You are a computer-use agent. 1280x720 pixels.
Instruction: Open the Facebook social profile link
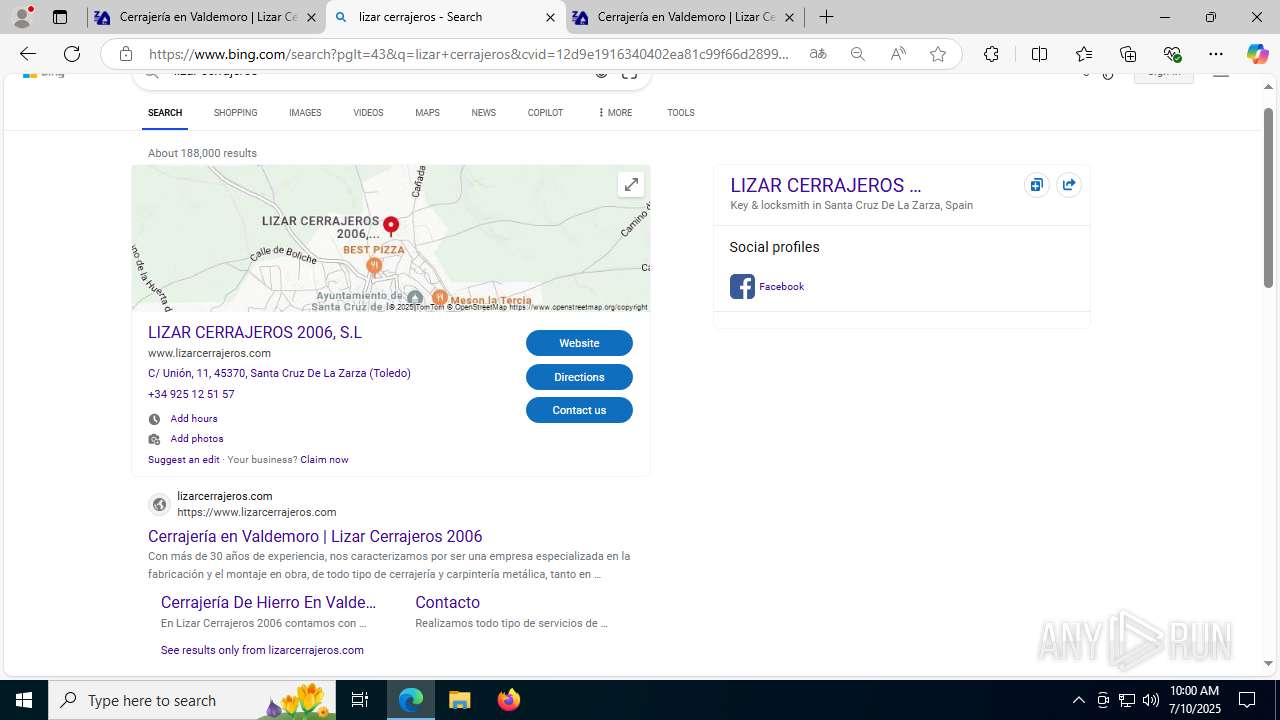(x=781, y=287)
